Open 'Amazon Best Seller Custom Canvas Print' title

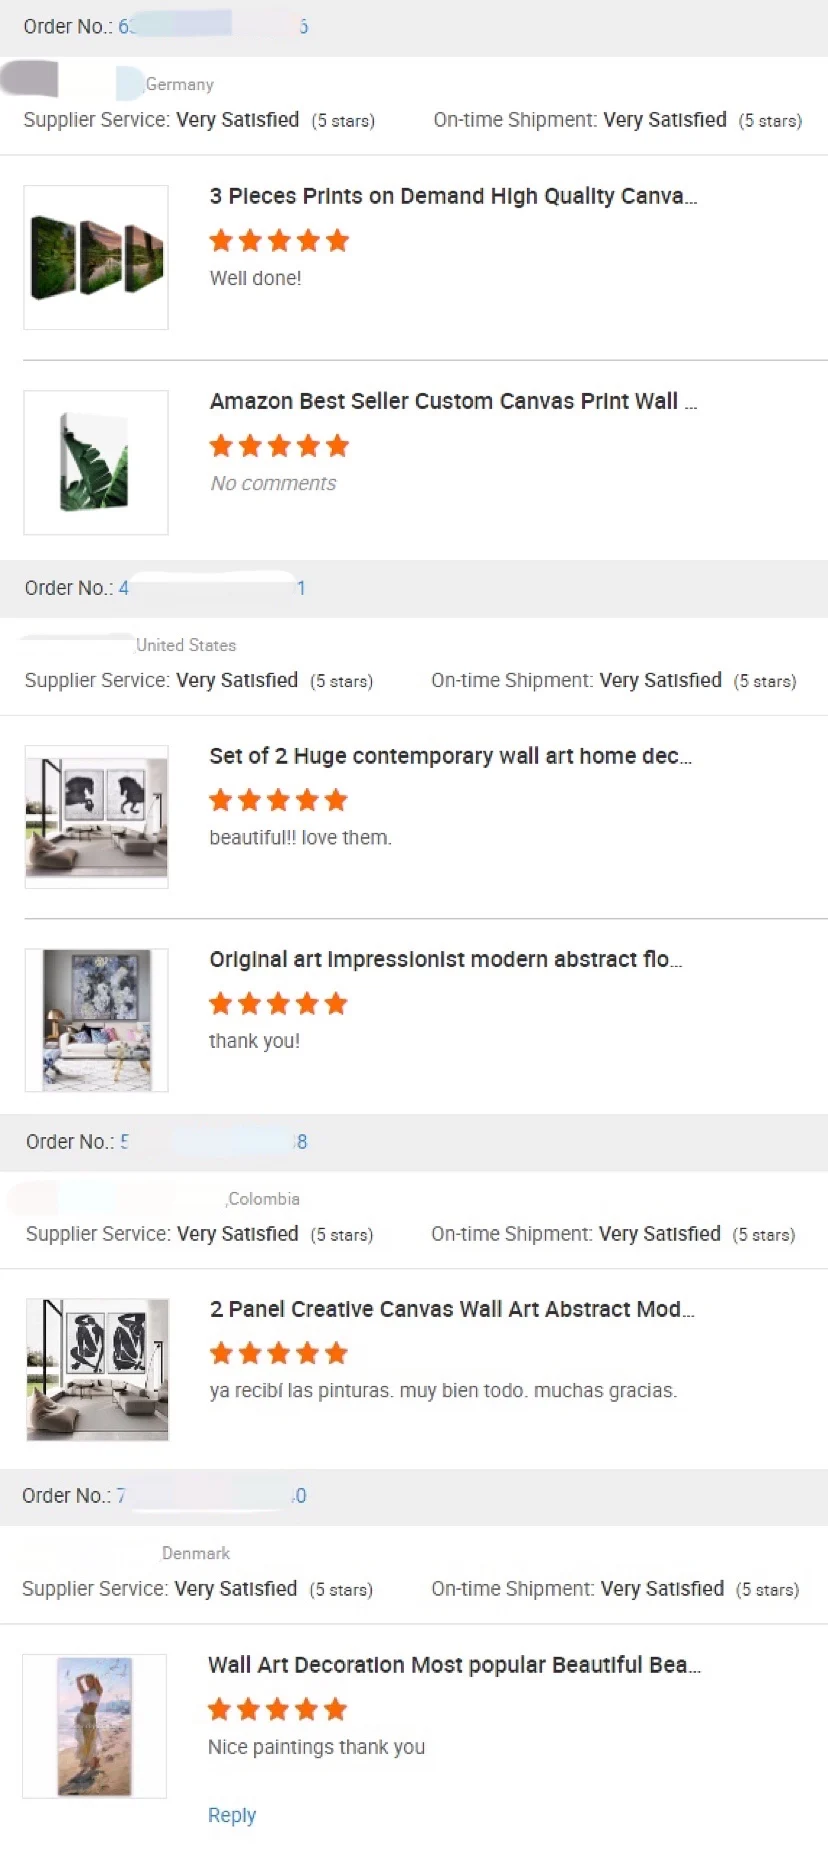452,401
